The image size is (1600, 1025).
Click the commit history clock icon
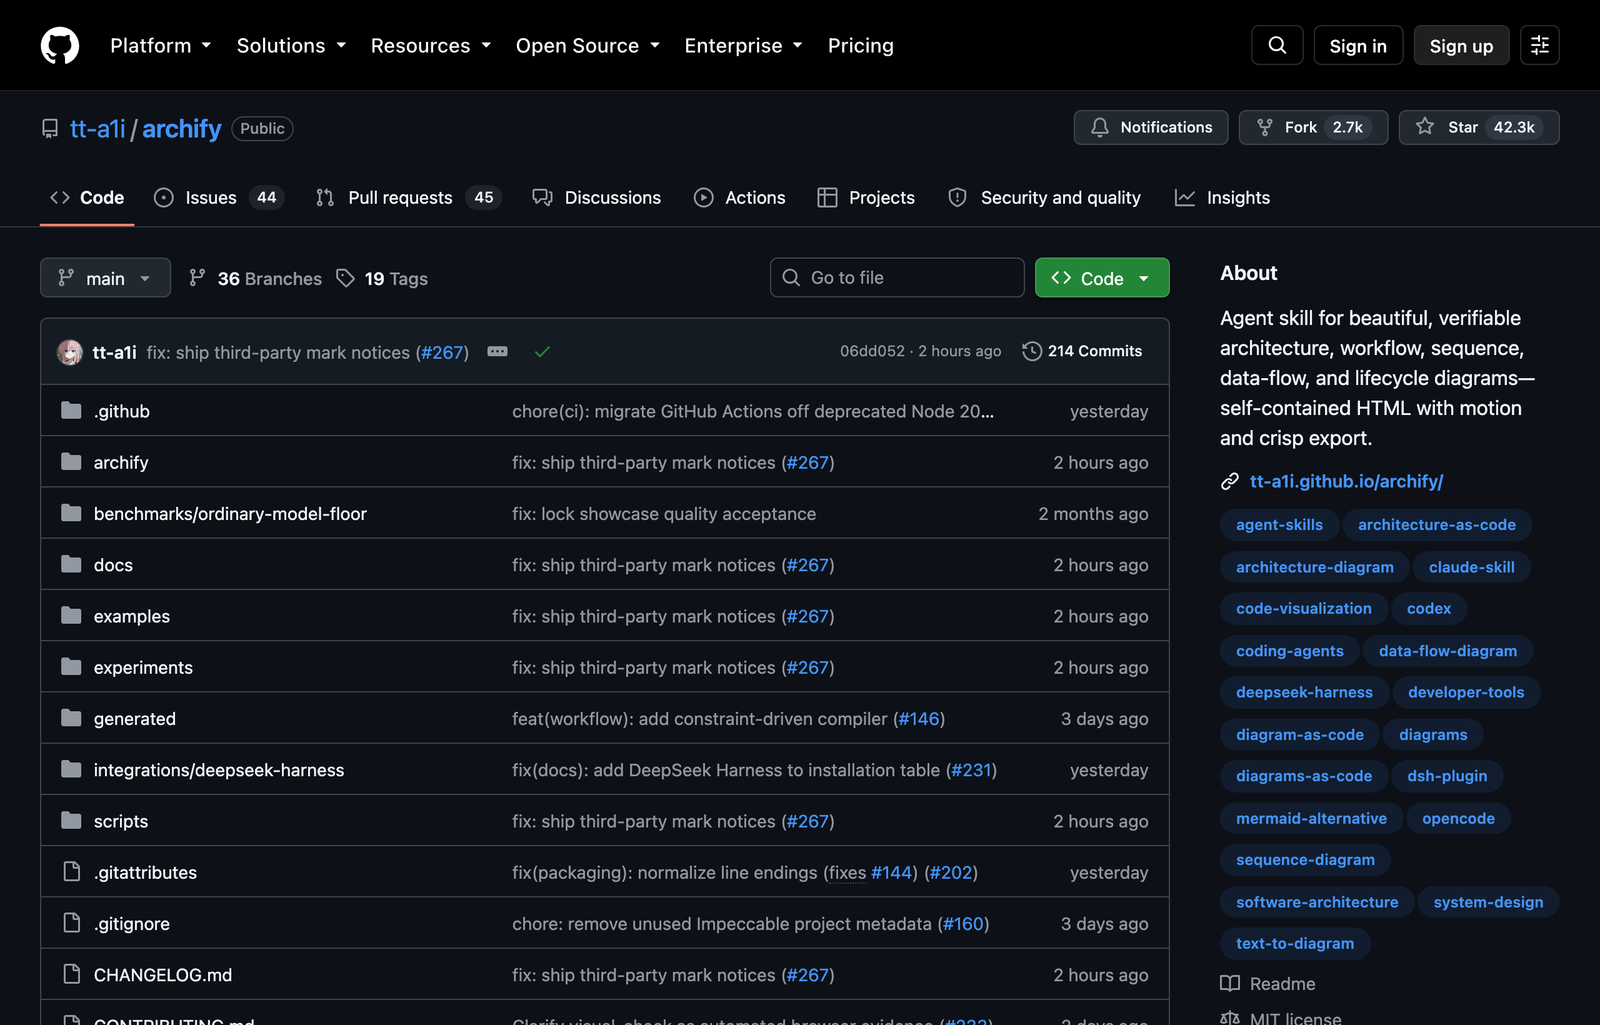tap(1032, 351)
